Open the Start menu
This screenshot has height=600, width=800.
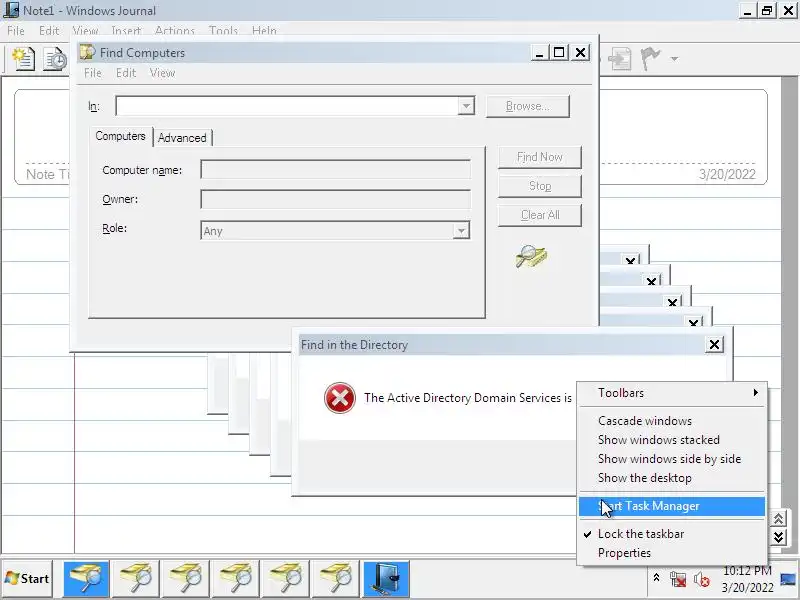point(27,579)
